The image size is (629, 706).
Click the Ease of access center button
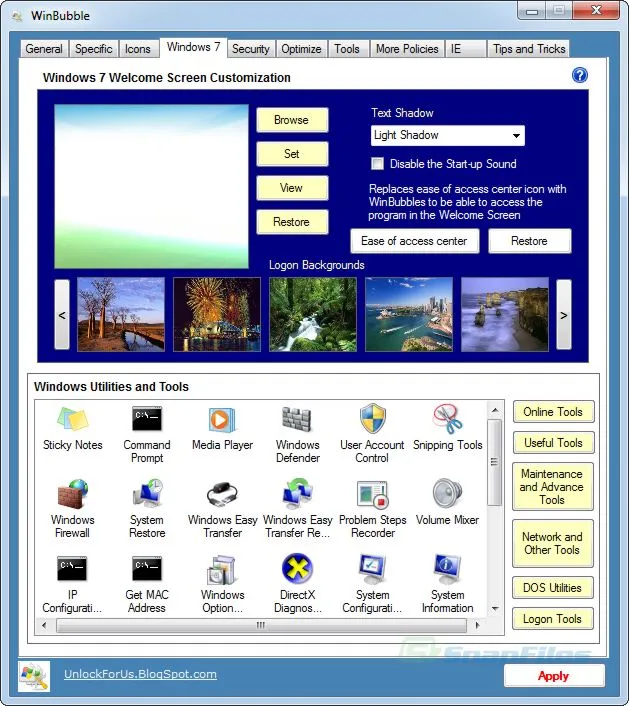tap(414, 241)
